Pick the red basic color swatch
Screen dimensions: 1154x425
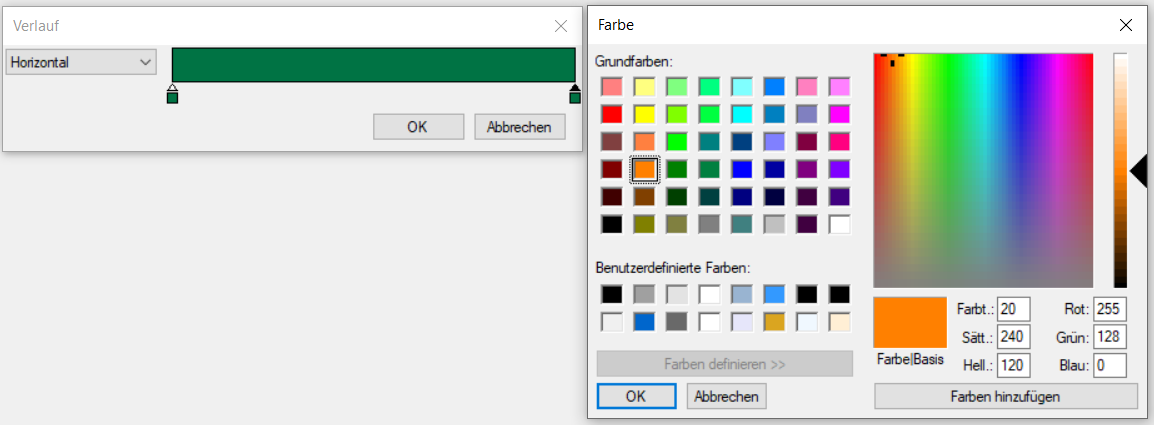pyautogui.click(x=611, y=114)
